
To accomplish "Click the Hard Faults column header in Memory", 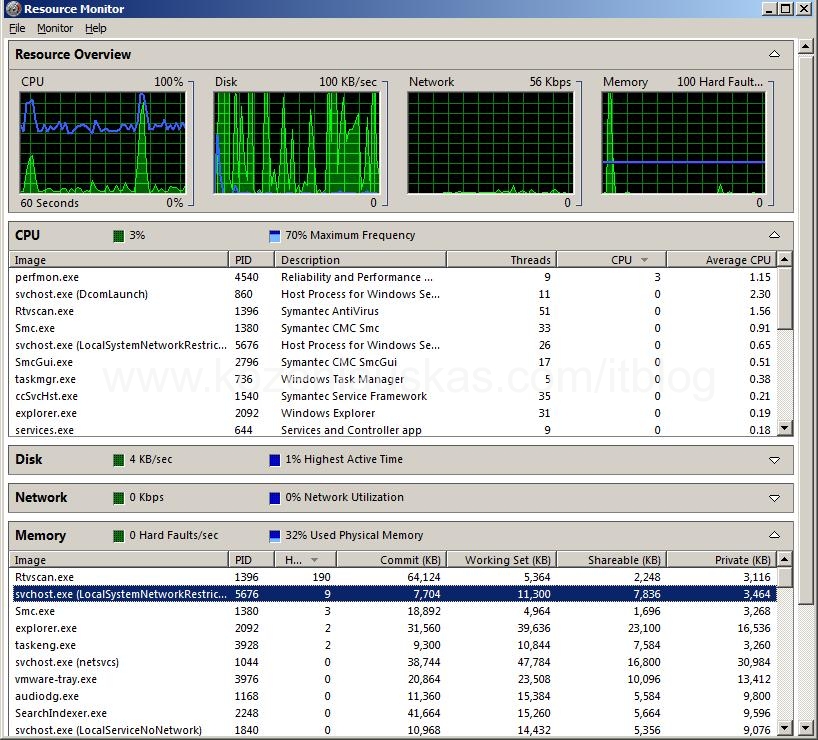I will tap(305, 560).
